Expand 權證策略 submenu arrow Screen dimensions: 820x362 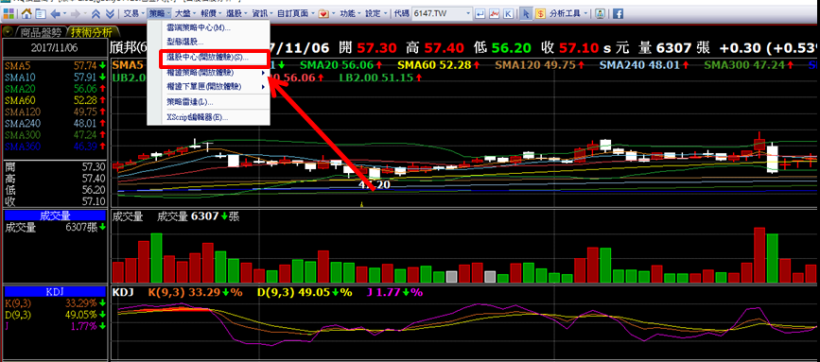click(x=263, y=73)
